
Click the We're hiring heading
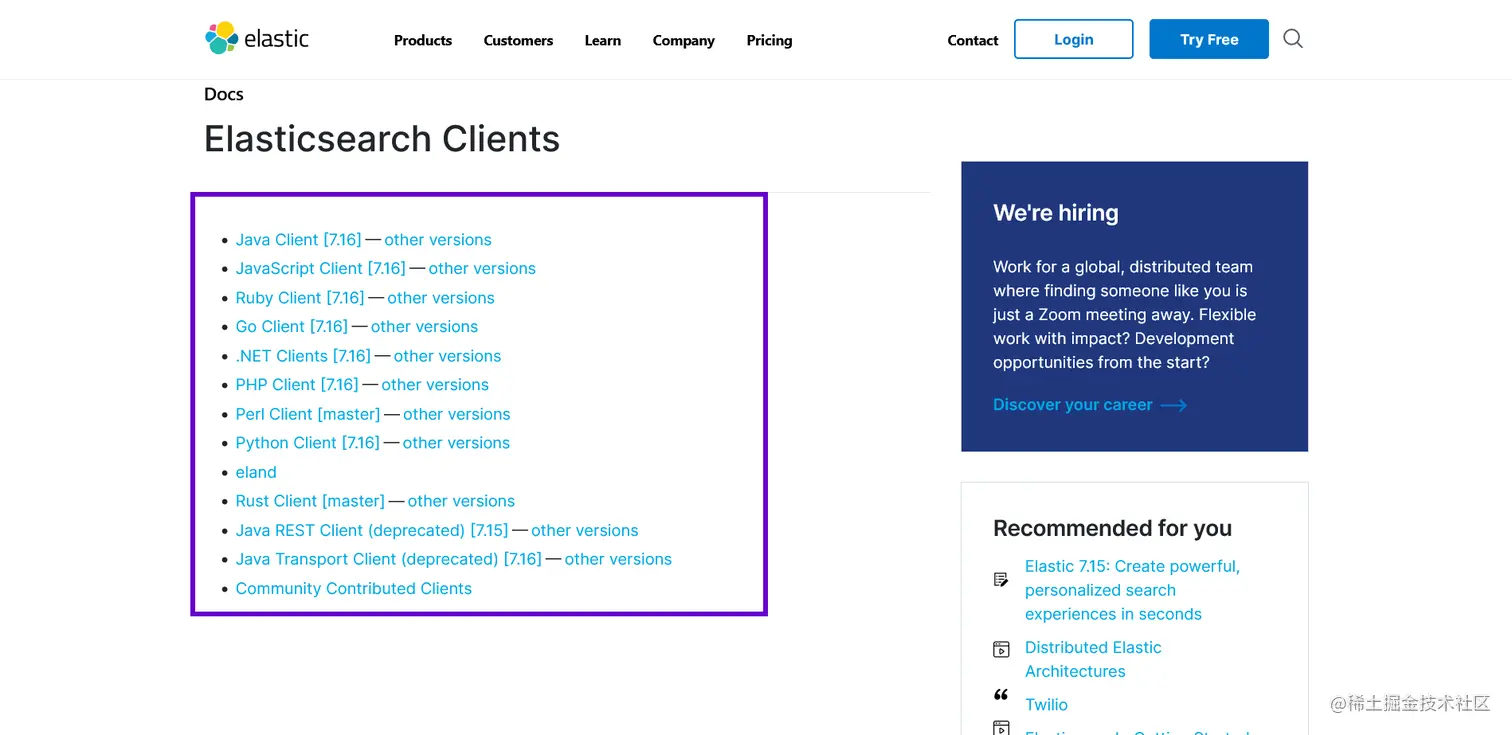point(1056,213)
